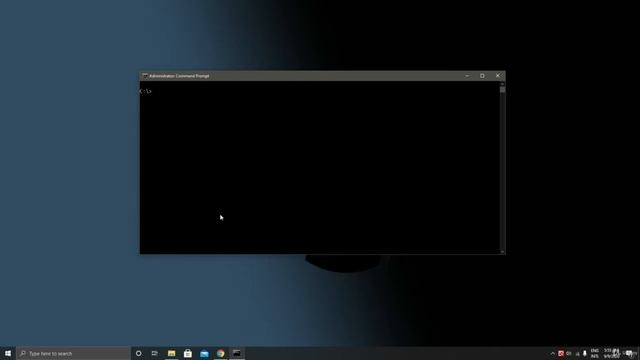Click the Command Prompt vertical scrollbar thumb

[x=502, y=89]
